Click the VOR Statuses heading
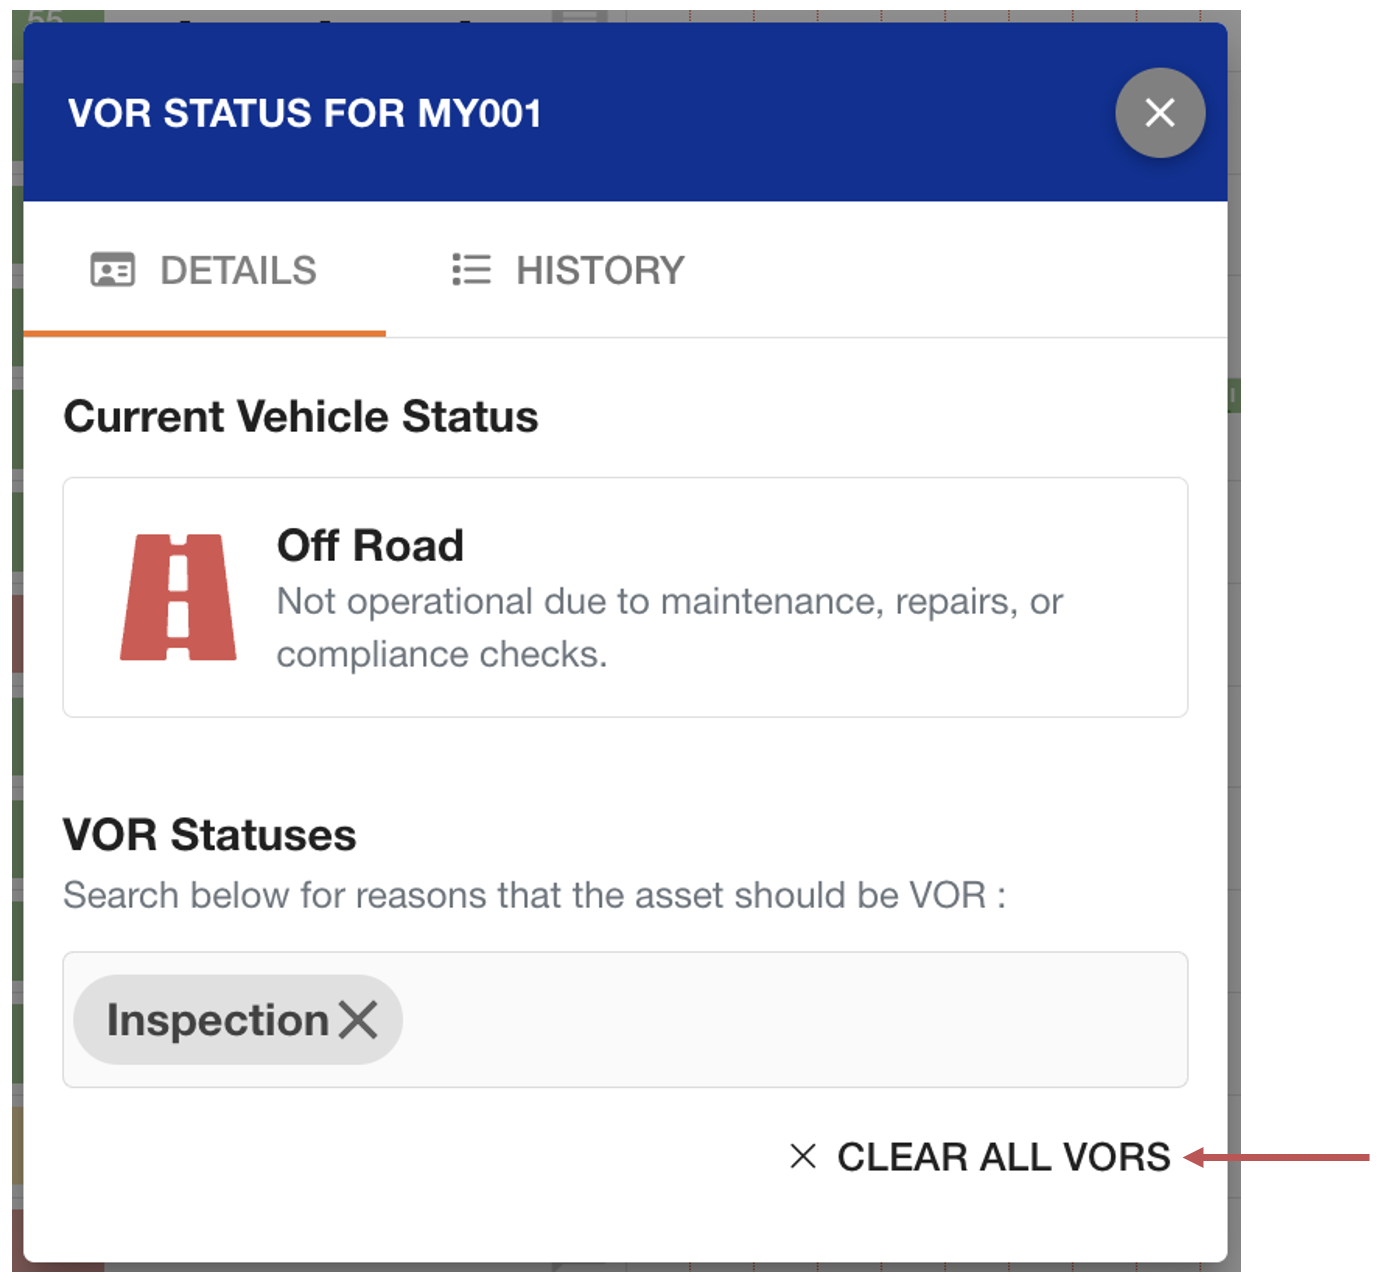Viewport: 1380px width, 1282px height. (209, 835)
